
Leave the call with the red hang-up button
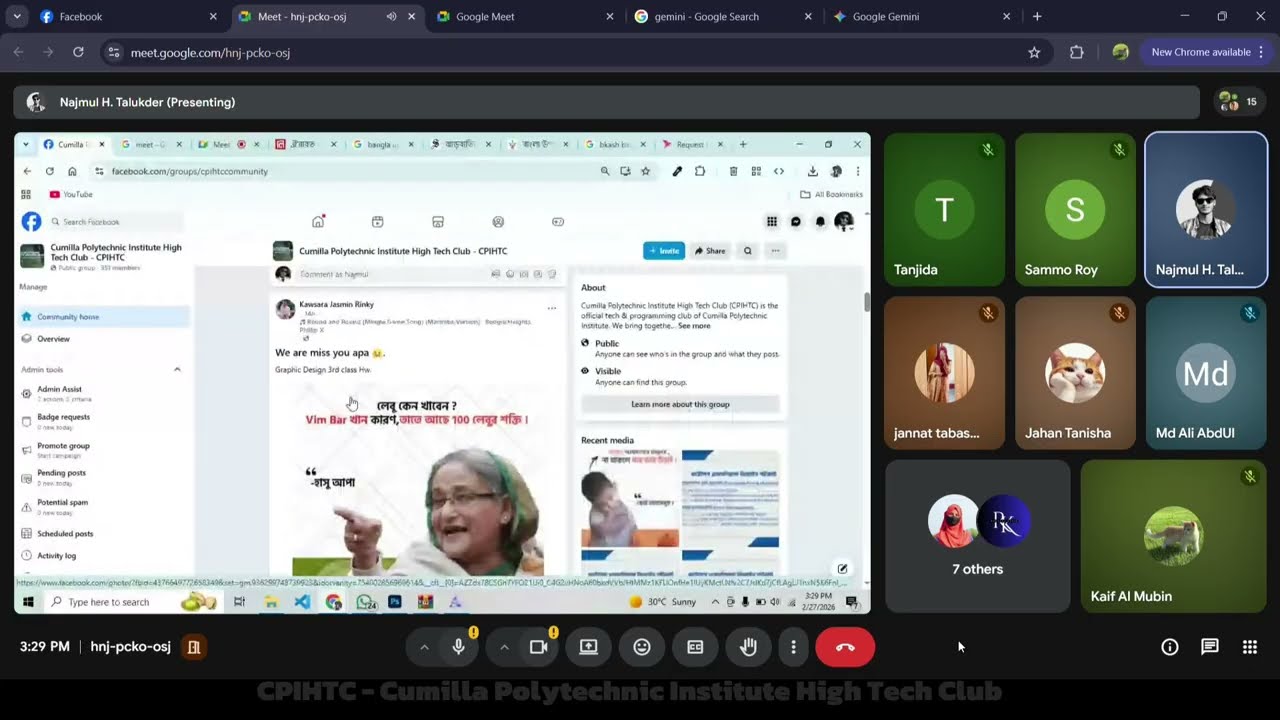click(x=845, y=647)
